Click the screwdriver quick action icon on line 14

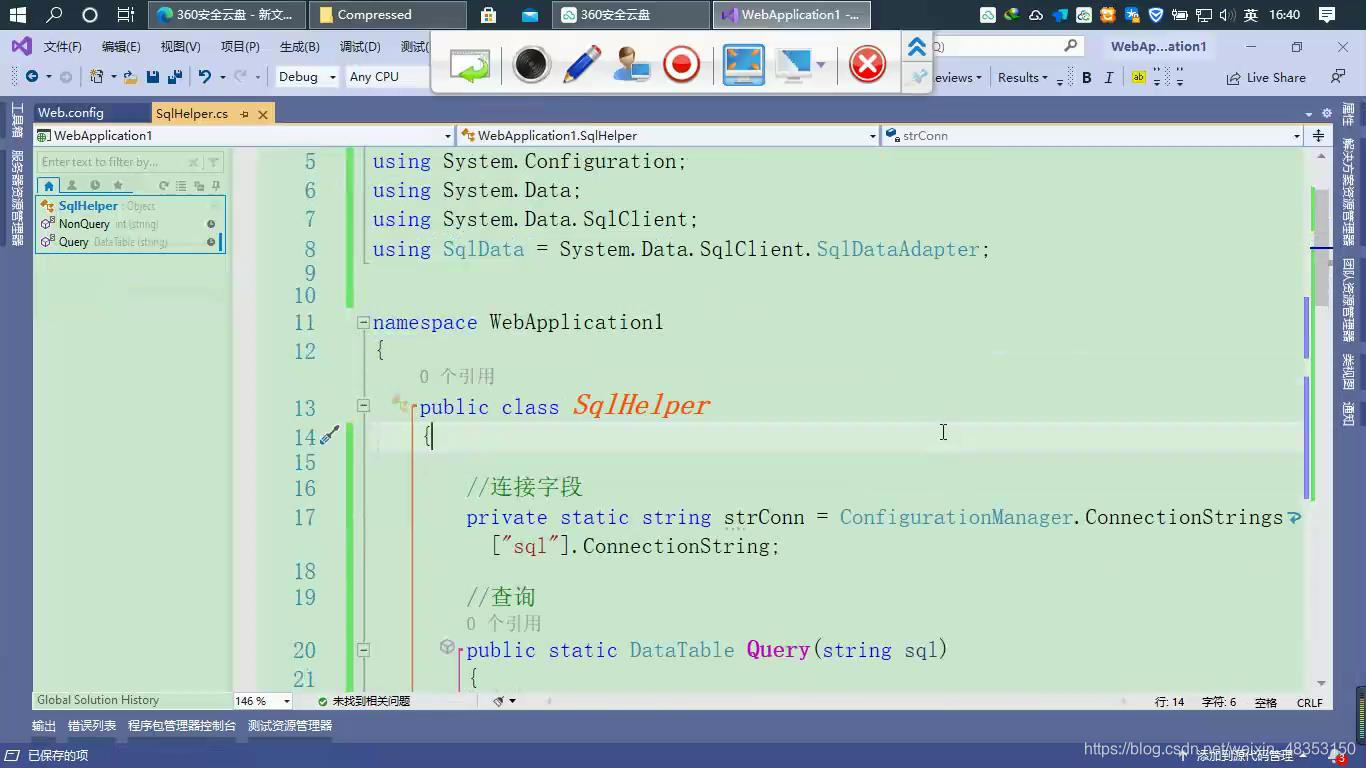[330, 435]
